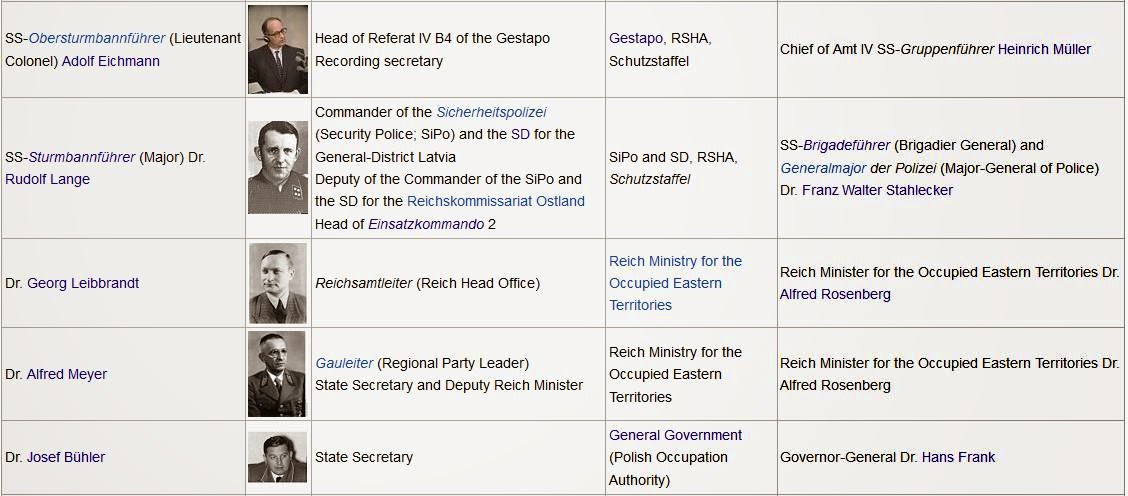Viewport: 1128px width, 496px height.
Task: View the photo in Georg Leibbrandt's row
Action: point(278,283)
